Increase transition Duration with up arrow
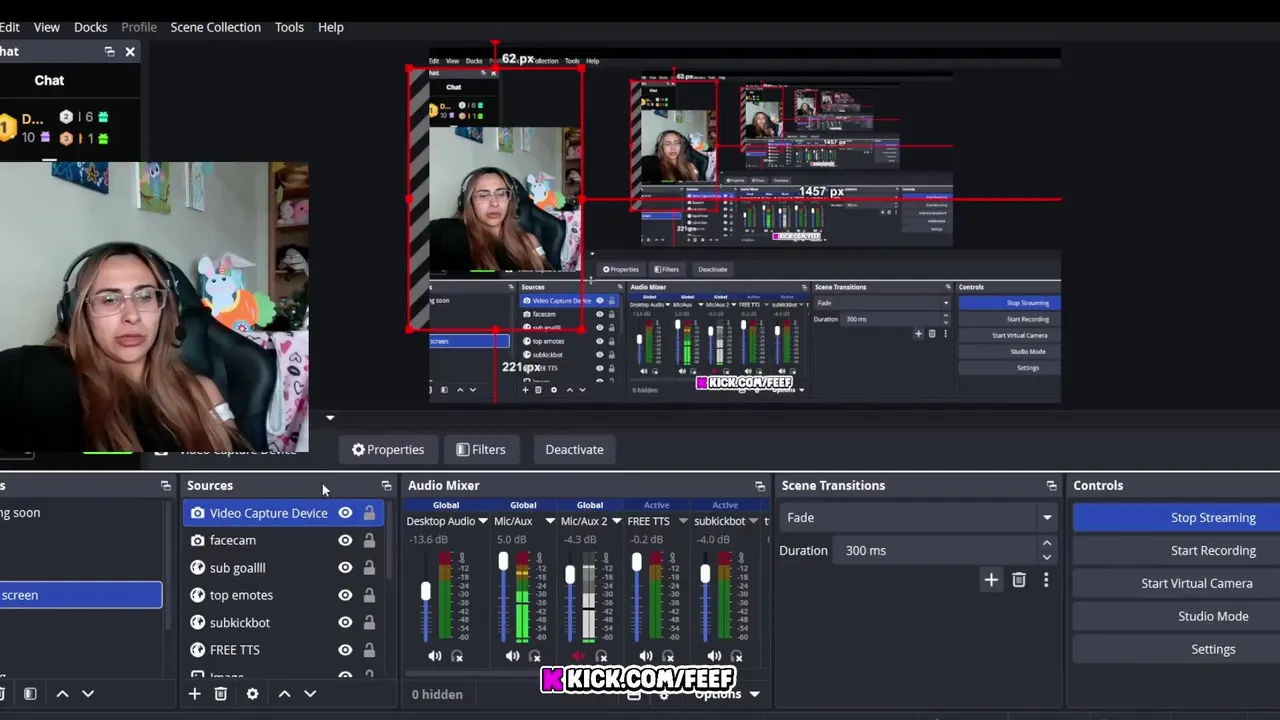Screen dimensions: 1280x720 tap(1046, 544)
